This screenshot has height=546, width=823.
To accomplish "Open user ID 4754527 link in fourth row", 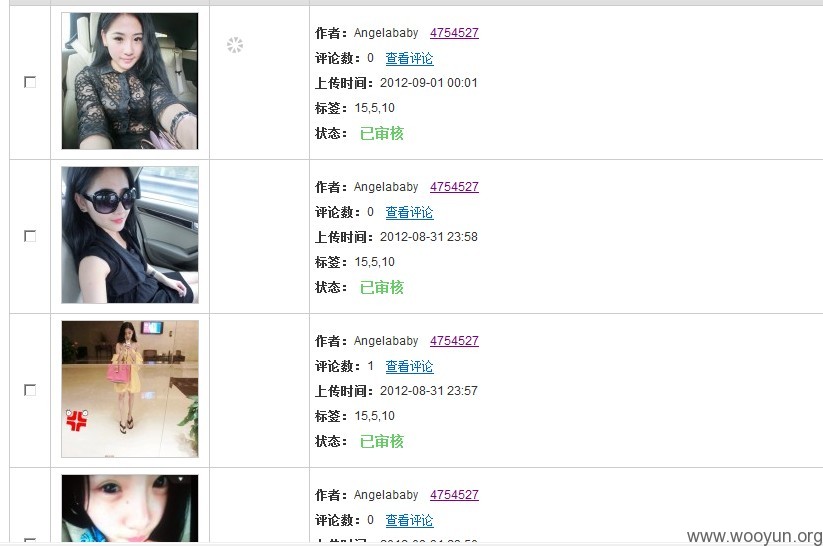I will tap(454, 495).
